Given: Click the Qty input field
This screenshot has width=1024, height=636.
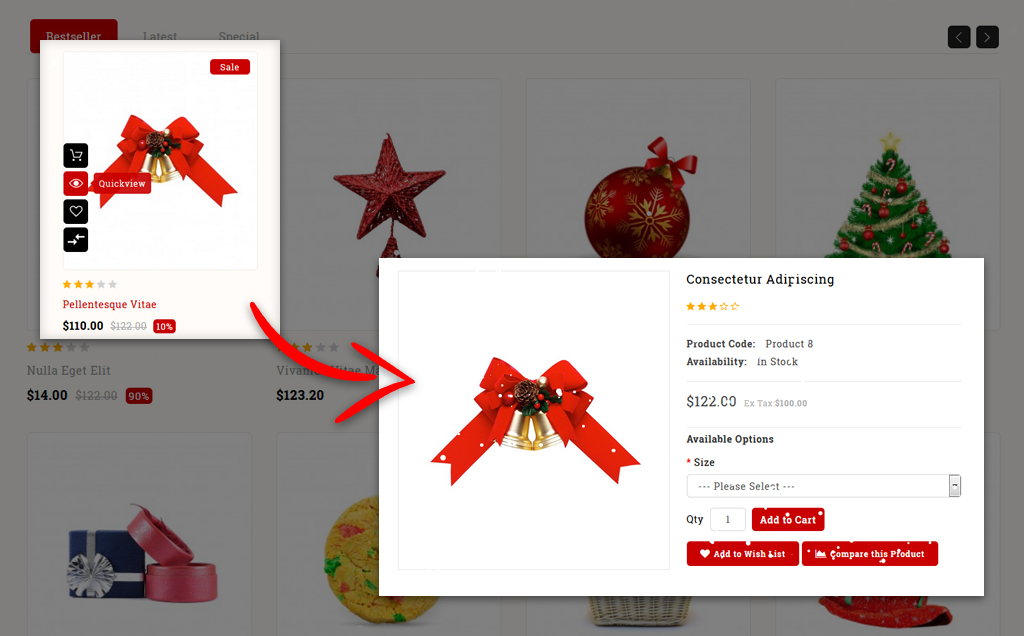Looking at the screenshot, I should pyautogui.click(x=728, y=520).
